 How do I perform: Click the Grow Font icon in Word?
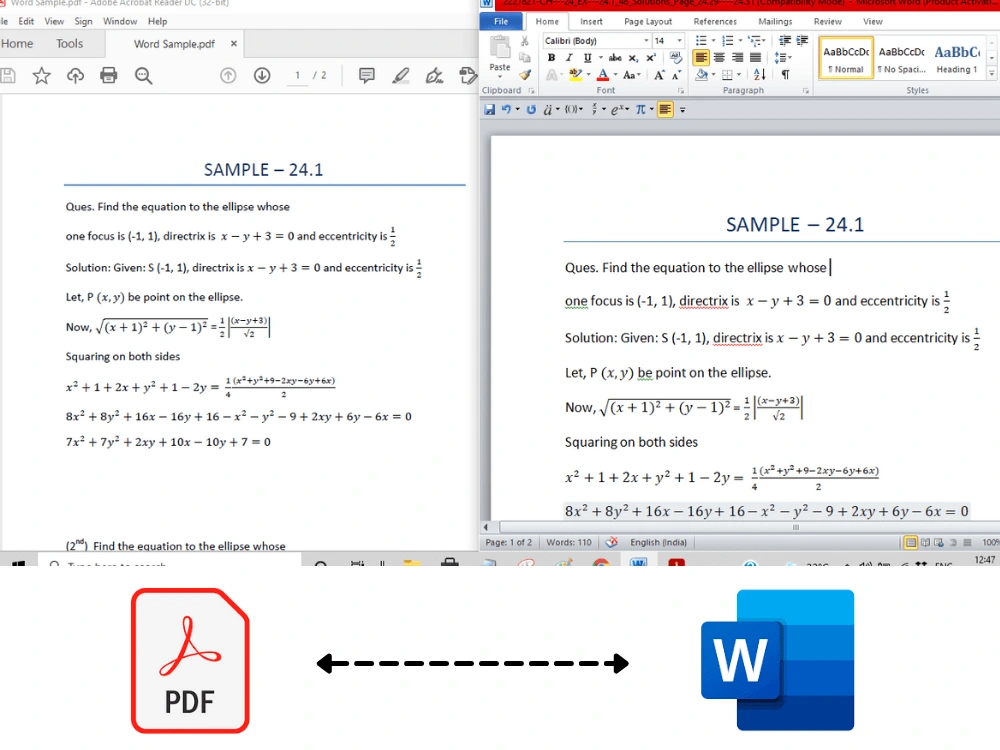659,75
